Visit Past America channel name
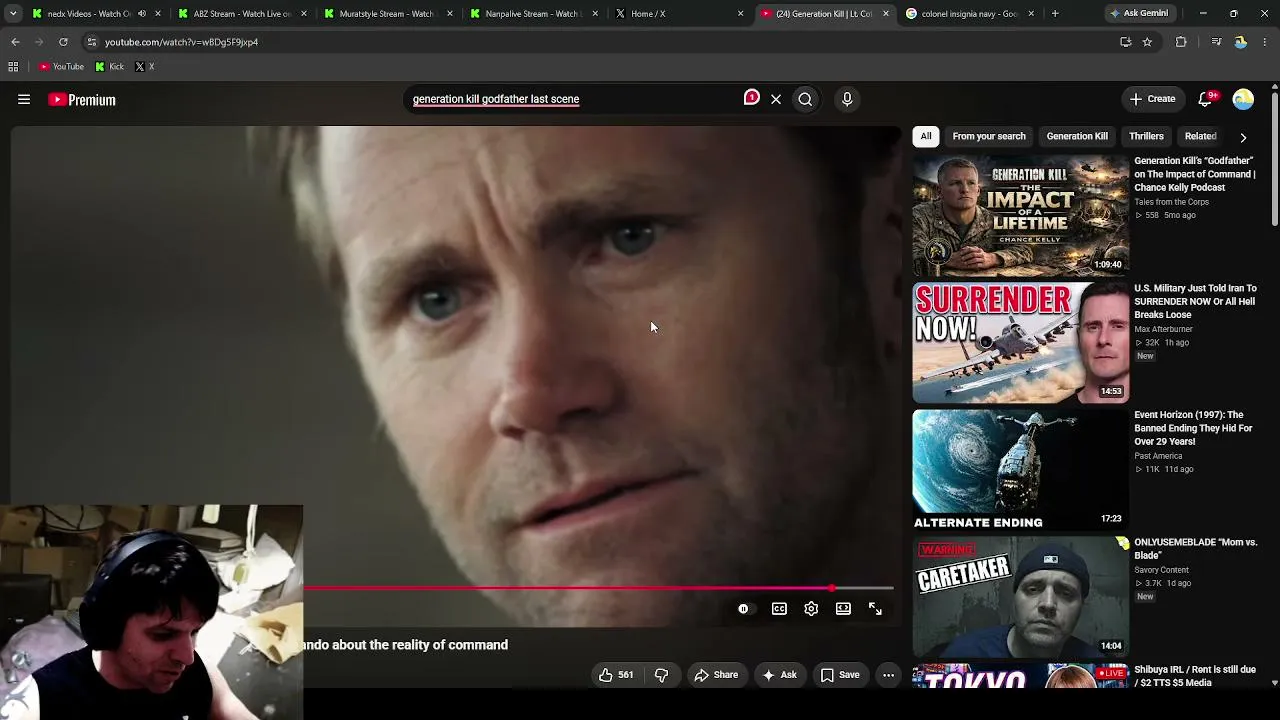1280x720 pixels. coord(1158,456)
